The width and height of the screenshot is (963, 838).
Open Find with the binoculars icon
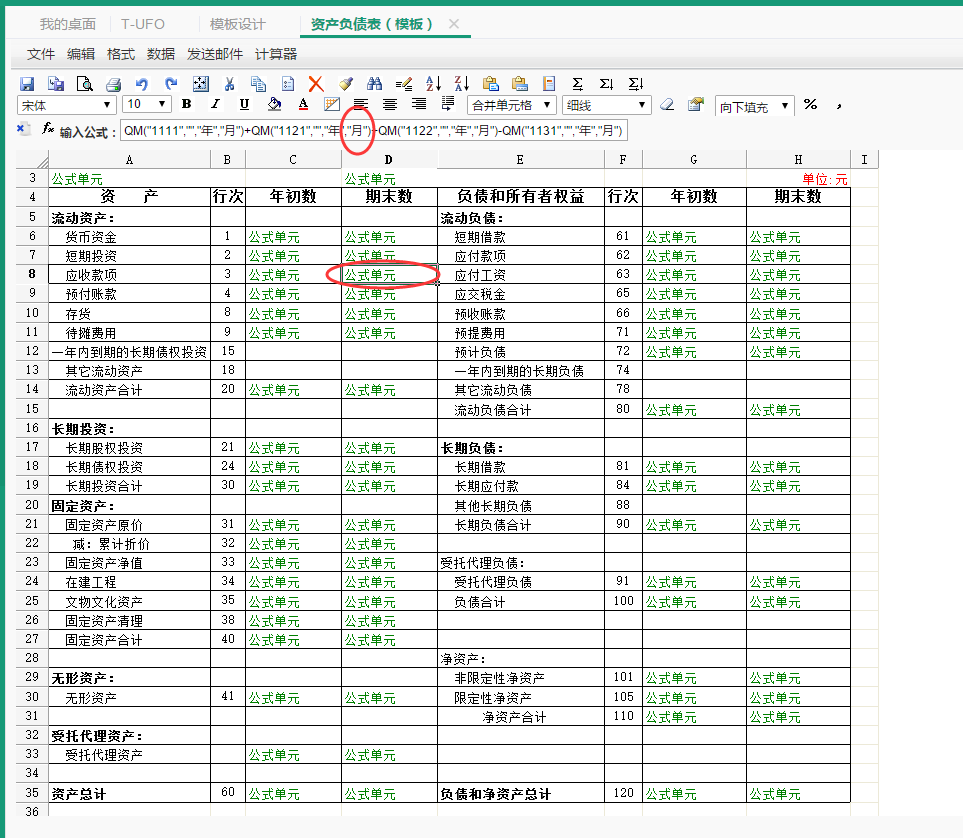(374, 84)
